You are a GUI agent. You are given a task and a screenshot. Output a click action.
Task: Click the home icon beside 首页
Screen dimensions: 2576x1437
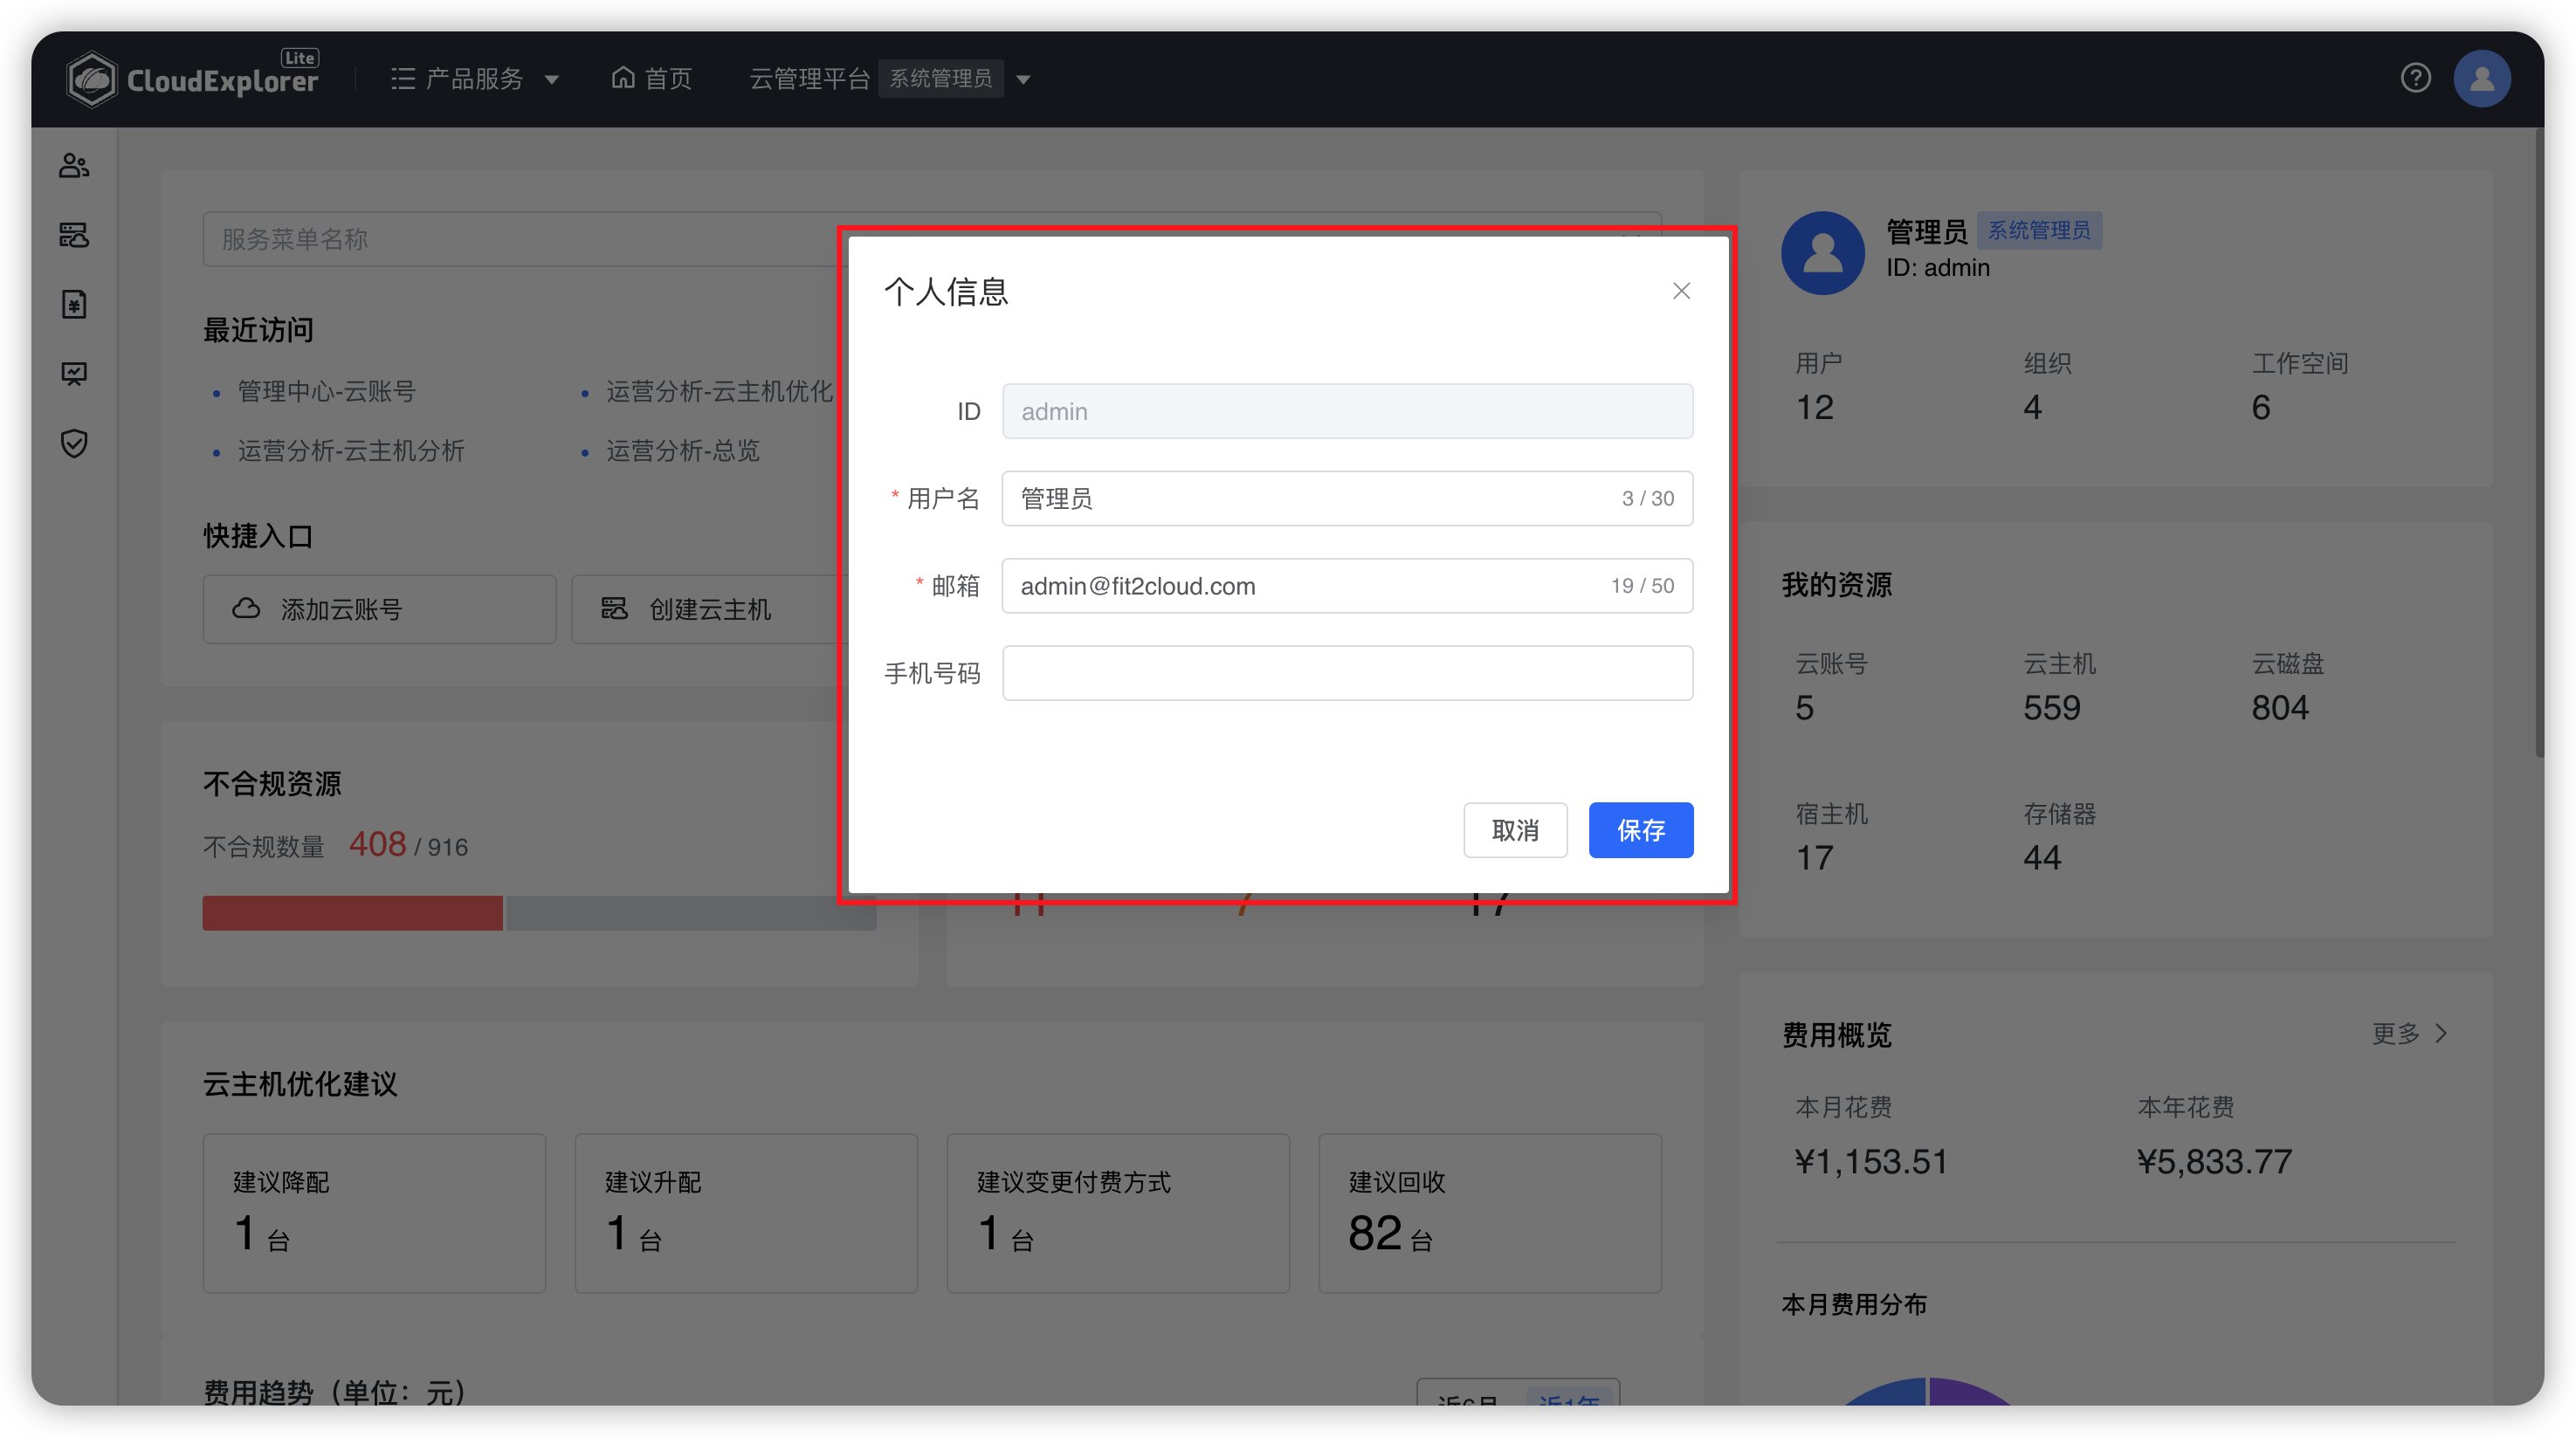coord(623,77)
